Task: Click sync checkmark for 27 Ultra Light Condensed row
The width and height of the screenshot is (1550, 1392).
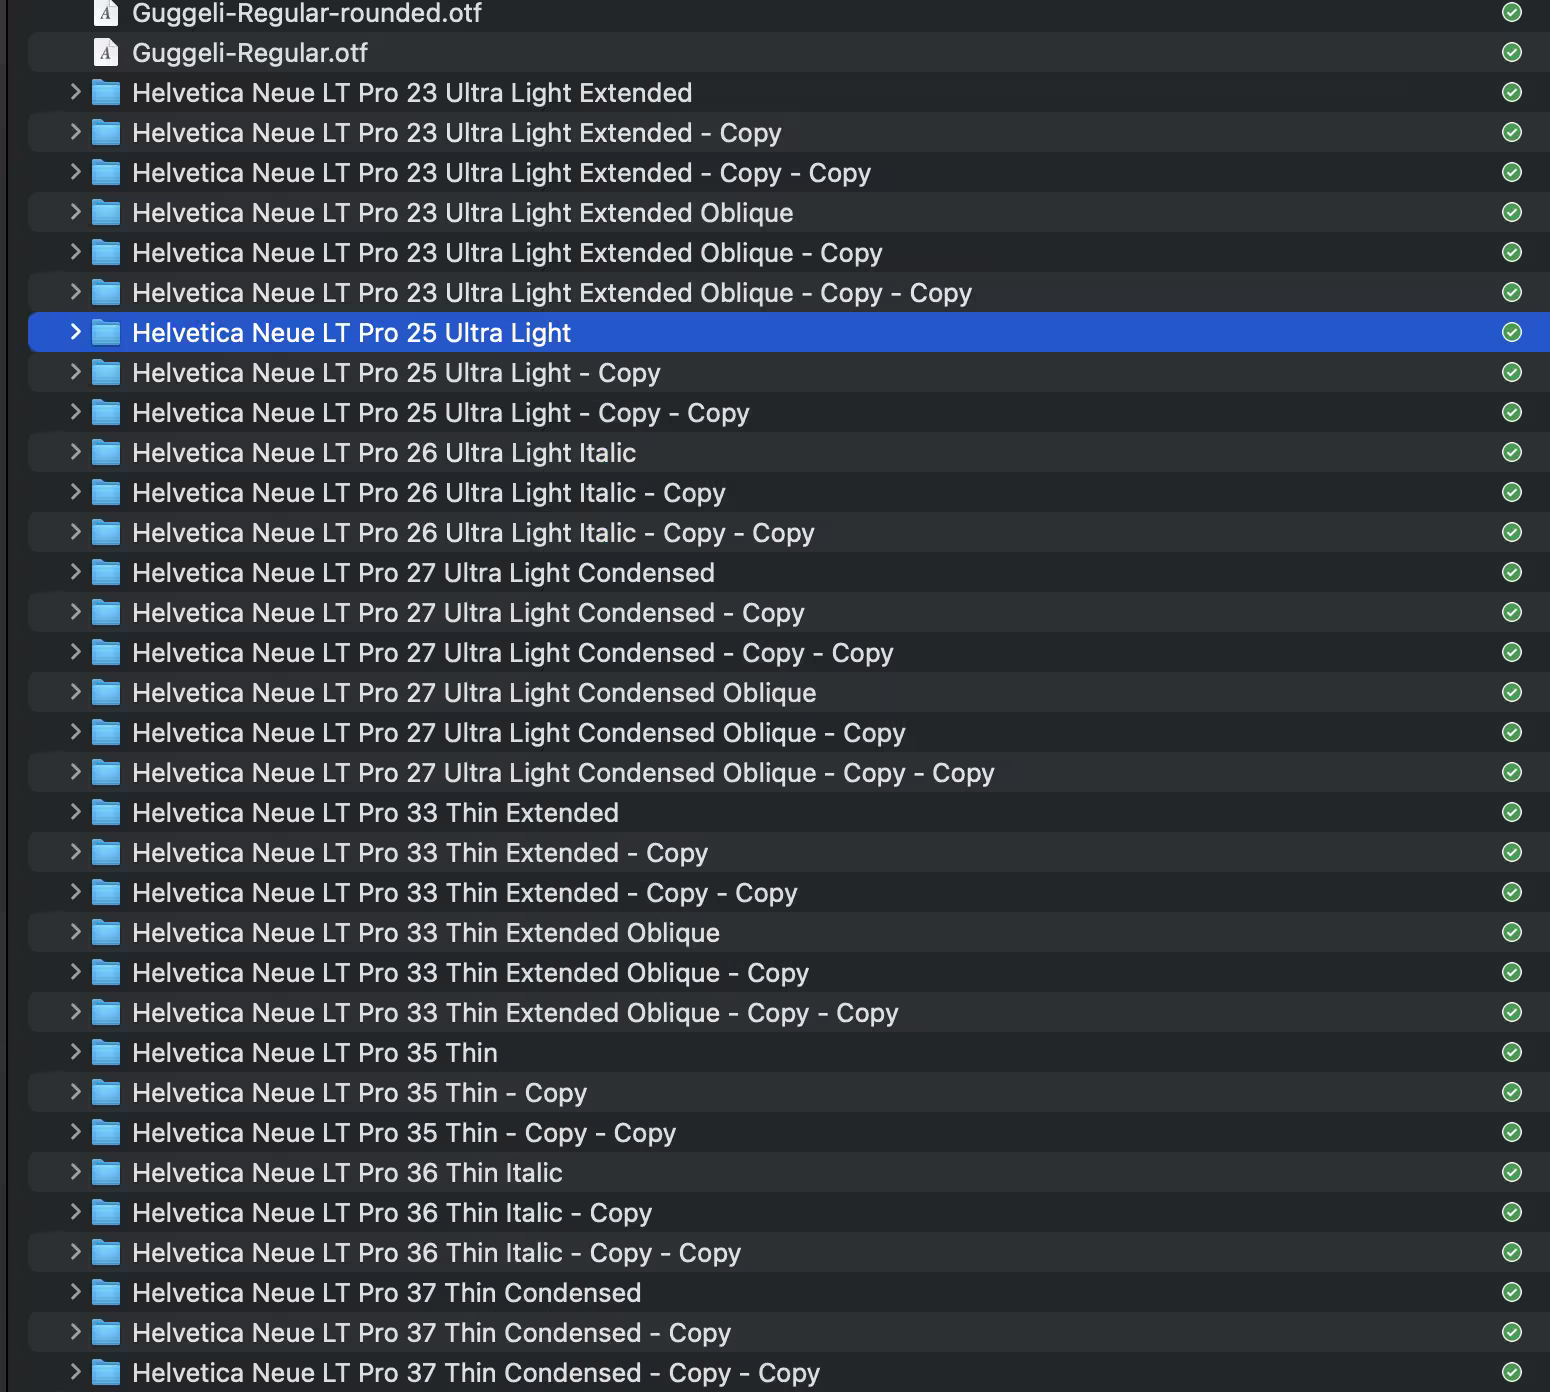Action: click(1512, 572)
